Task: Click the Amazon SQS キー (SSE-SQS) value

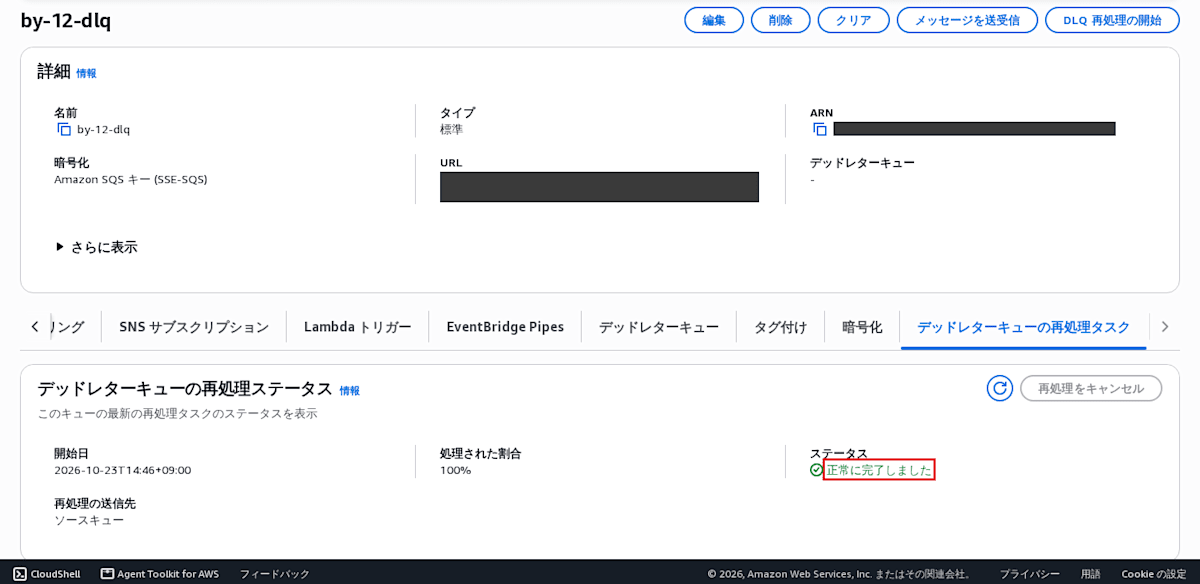Action: (131, 179)
